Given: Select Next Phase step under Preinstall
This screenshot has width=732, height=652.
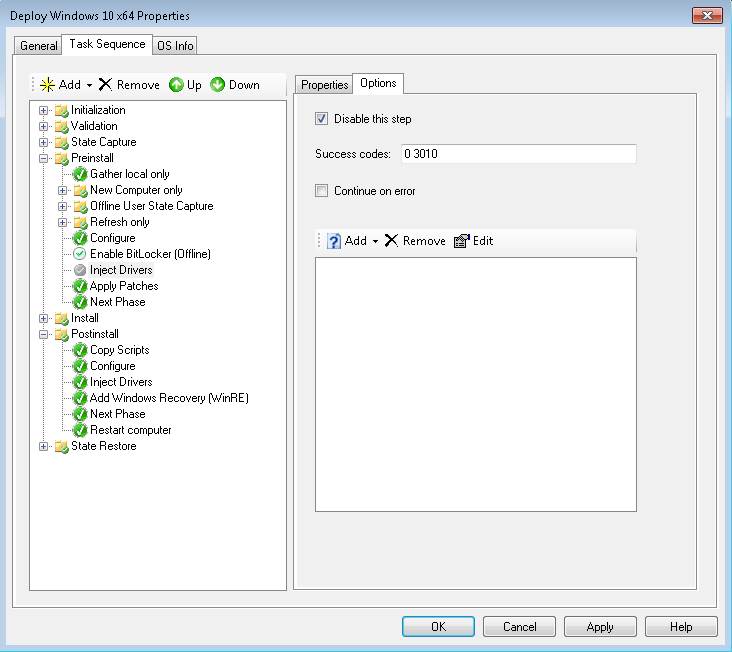Looking at the screenshot, I should (x=118, y=302).
